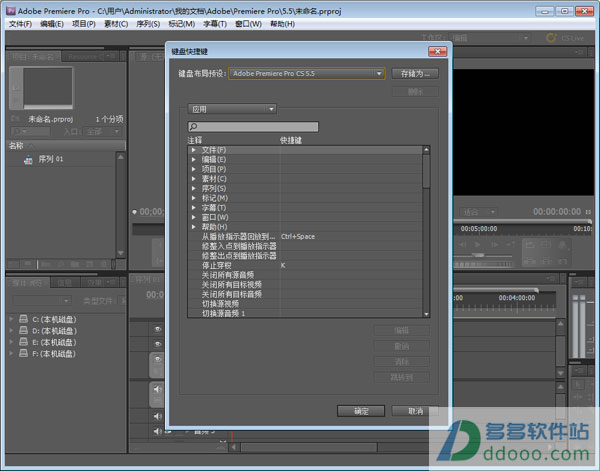The image size is (600, 471).
Task: Select the 关闭所有目标音频 row
Action: click(305, 294)
